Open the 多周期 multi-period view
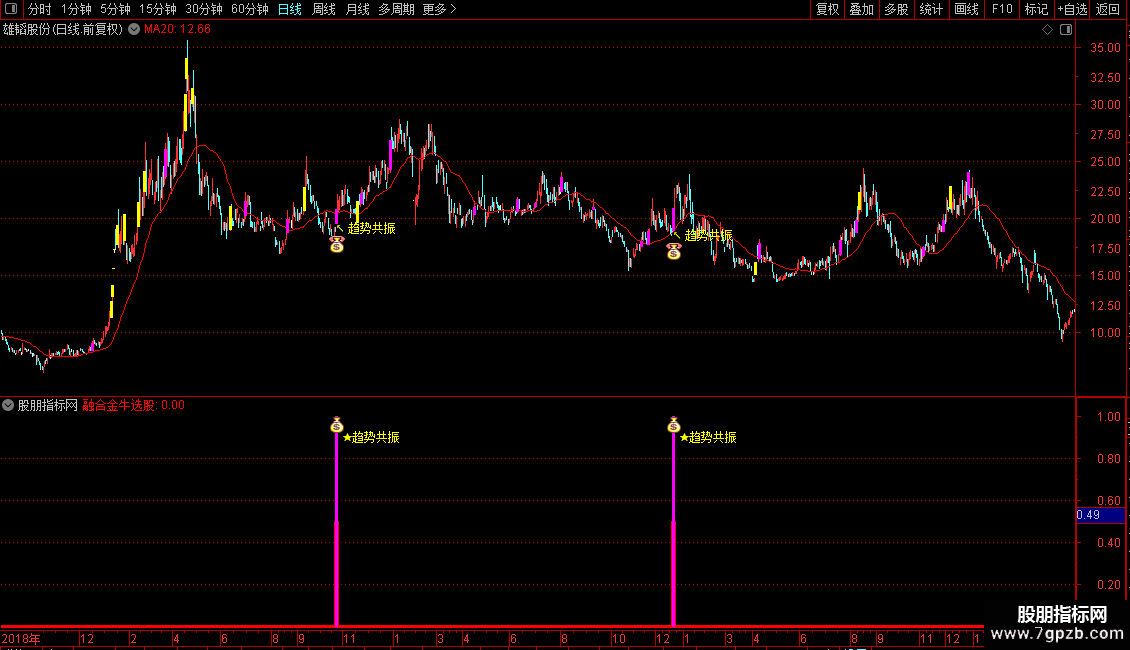 pyautogui.click(x=396, y=9)
